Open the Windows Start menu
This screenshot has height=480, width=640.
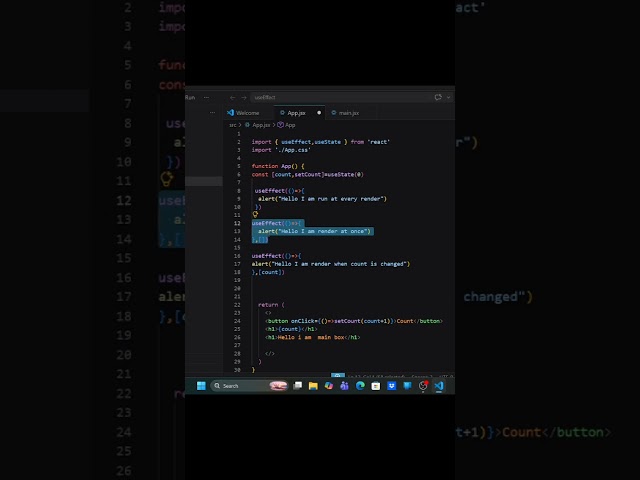pos(201,386)
